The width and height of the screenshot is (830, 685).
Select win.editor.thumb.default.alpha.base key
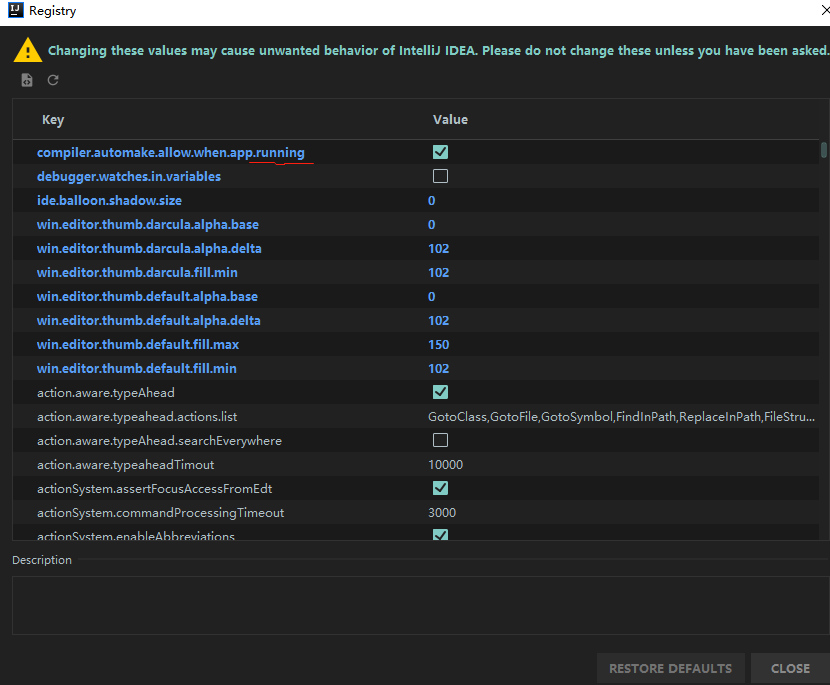147,296
